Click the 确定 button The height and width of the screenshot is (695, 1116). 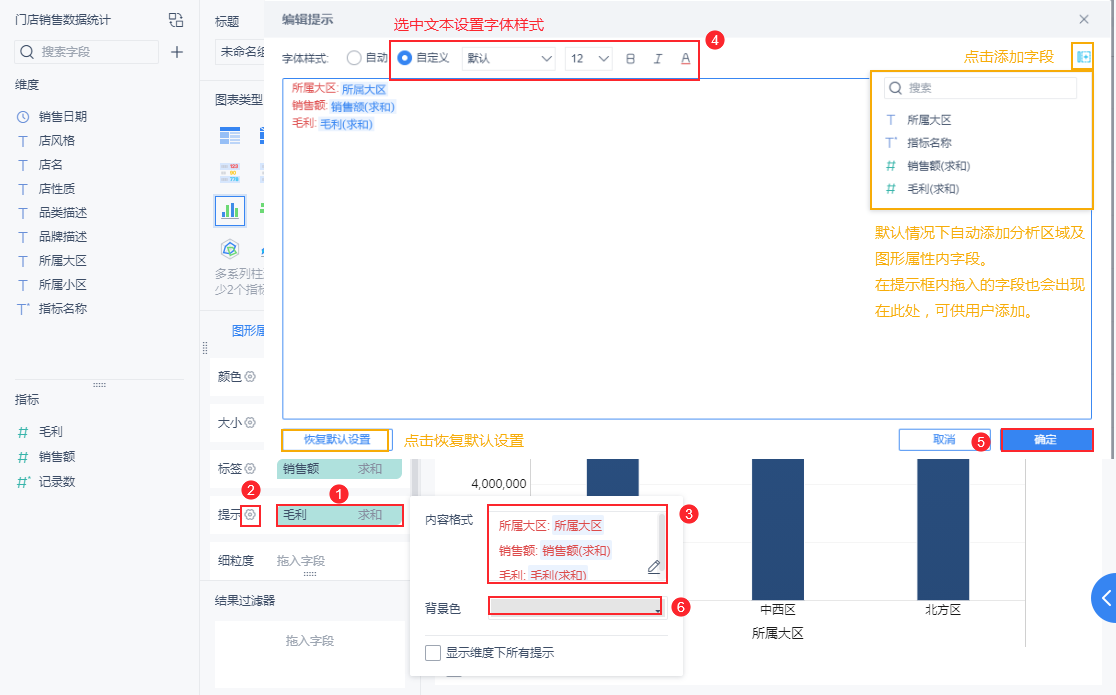tap(1046, 439)
